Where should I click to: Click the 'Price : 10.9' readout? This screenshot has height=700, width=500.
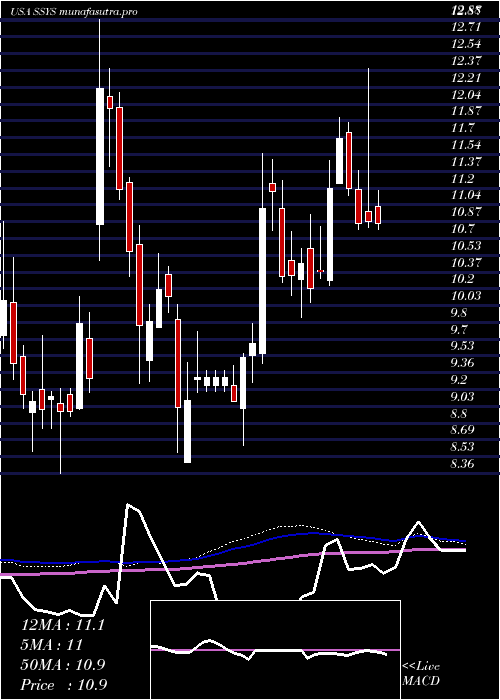pos(64,685)
